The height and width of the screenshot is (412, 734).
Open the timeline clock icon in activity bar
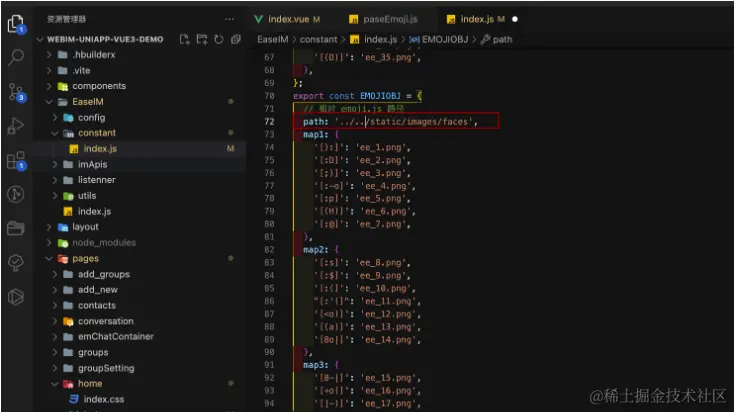[15, 194]
